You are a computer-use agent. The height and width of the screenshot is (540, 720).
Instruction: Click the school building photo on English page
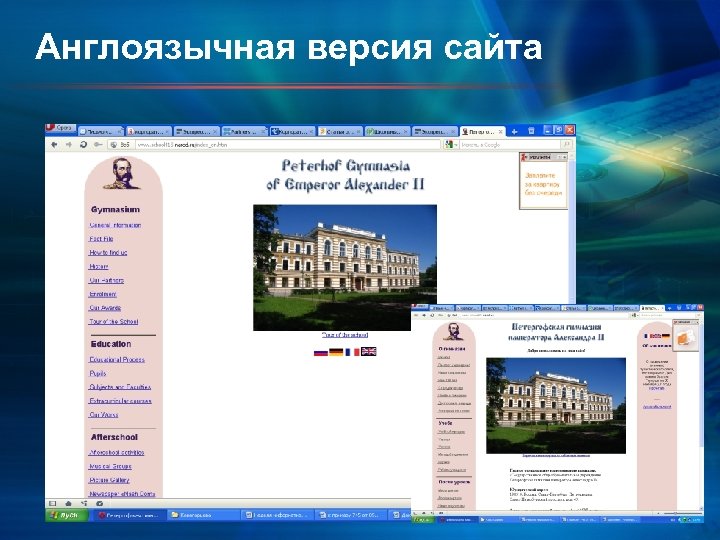pos(345,268)
